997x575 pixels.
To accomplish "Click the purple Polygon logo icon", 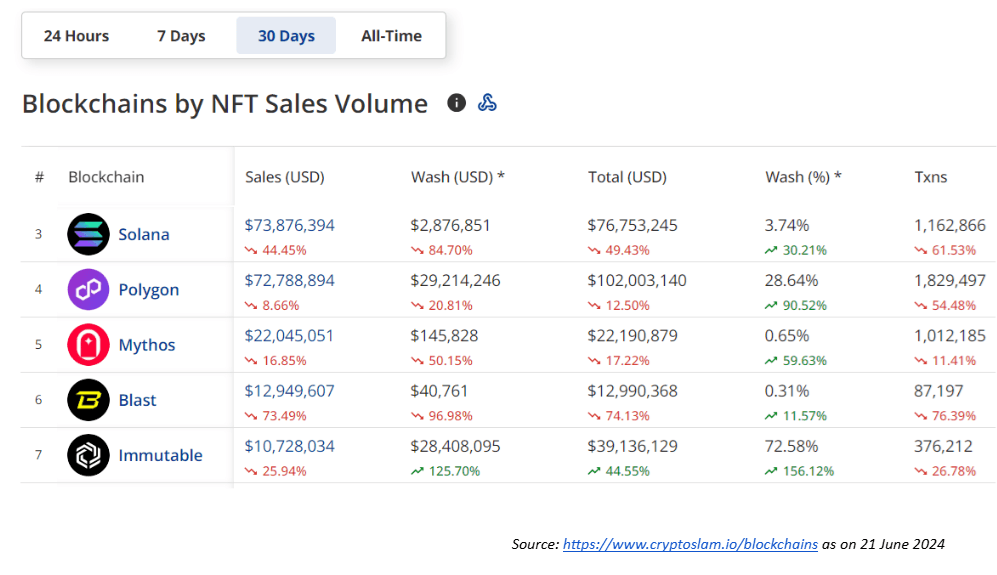I will 88,290.
